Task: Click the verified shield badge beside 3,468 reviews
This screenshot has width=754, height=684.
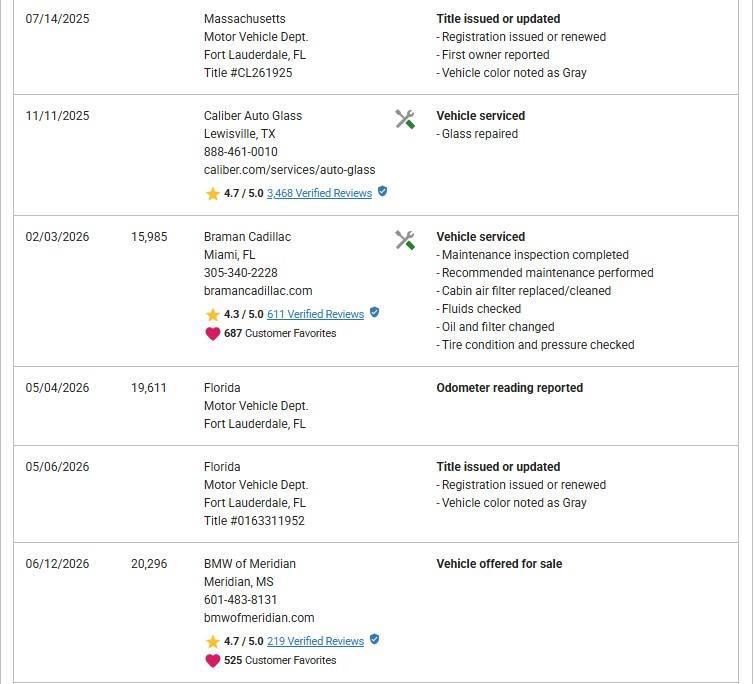Action: 382,191
